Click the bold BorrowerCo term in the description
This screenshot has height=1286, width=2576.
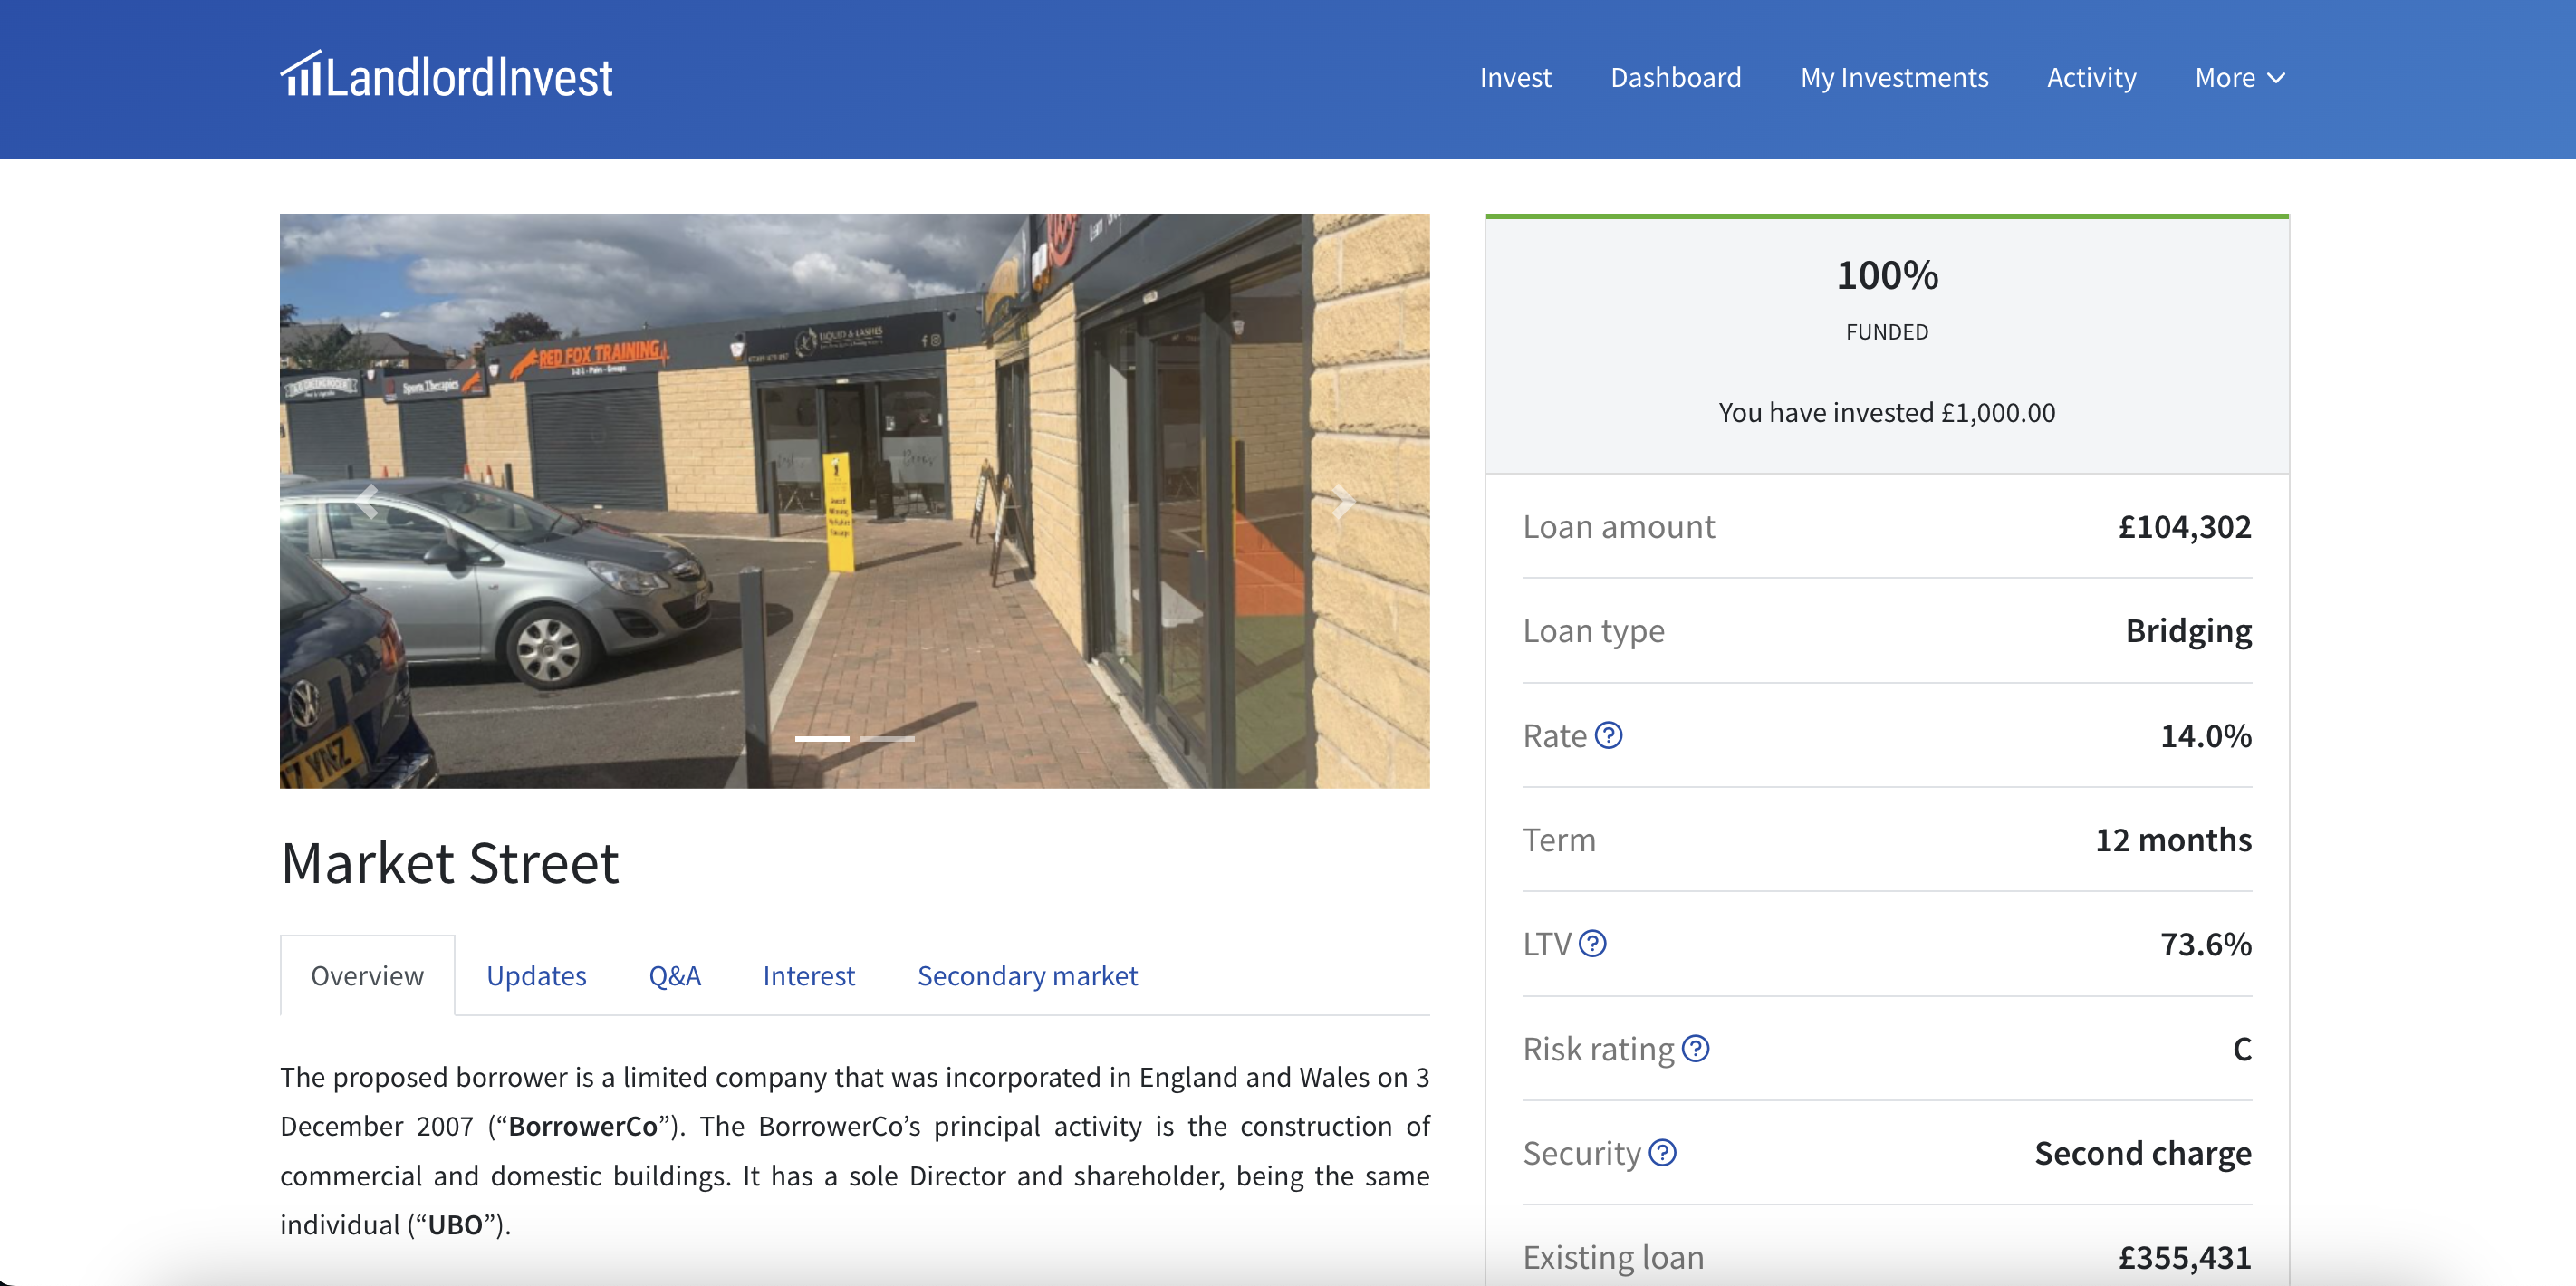tap(583, 1126)
